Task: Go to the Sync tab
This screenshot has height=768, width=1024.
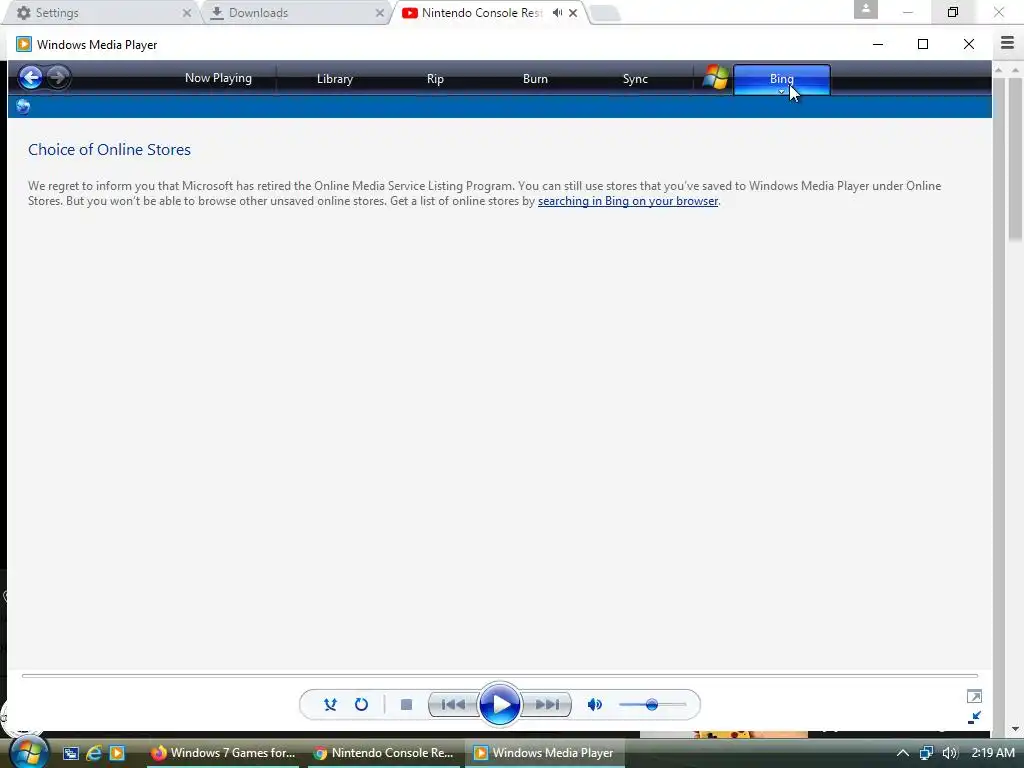Action: click(x=635, y=78)
